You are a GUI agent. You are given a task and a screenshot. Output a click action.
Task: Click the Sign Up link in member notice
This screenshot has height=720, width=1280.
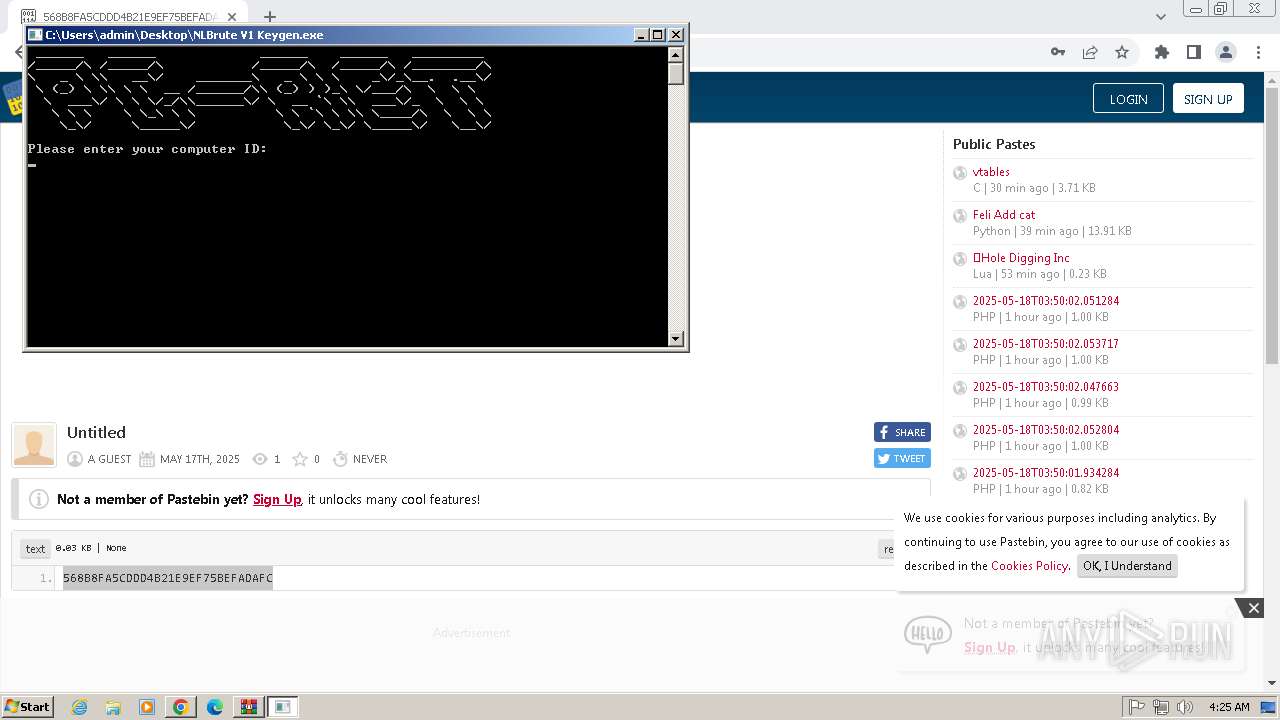pyautogui.click(x=277, y=499)
